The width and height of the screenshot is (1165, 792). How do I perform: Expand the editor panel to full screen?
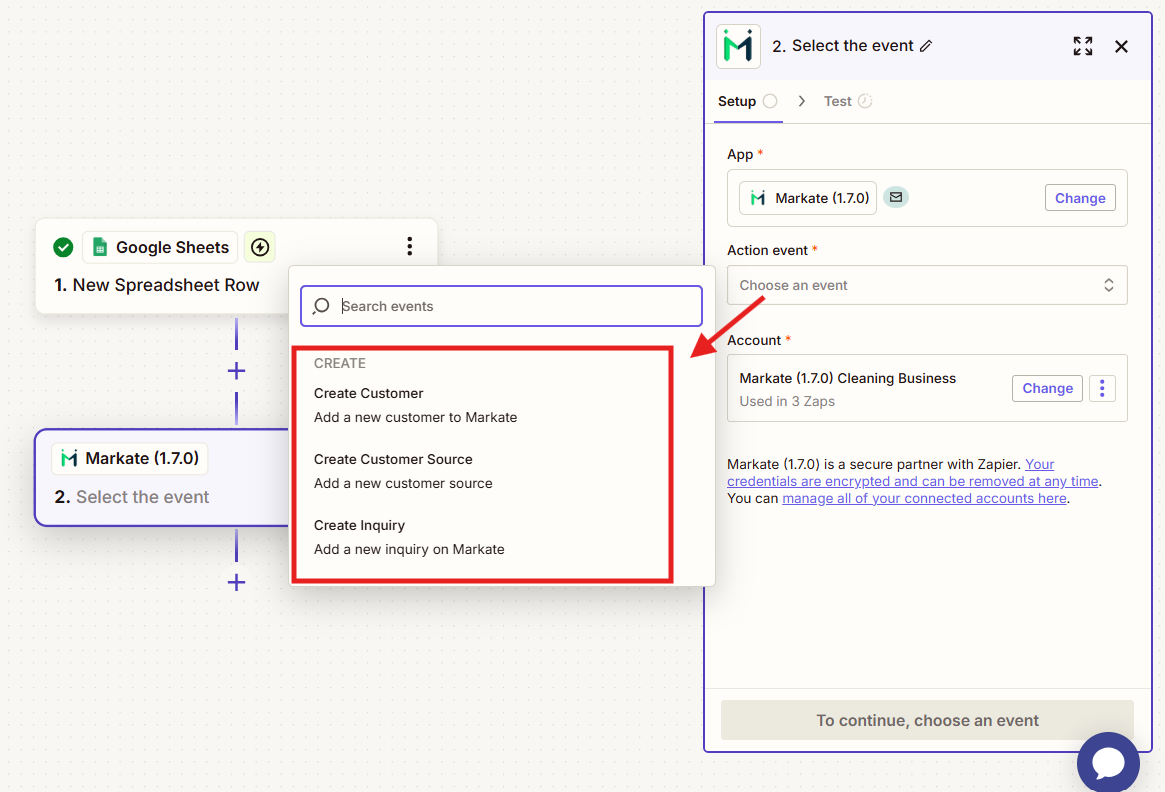[x=1083, y=46]
